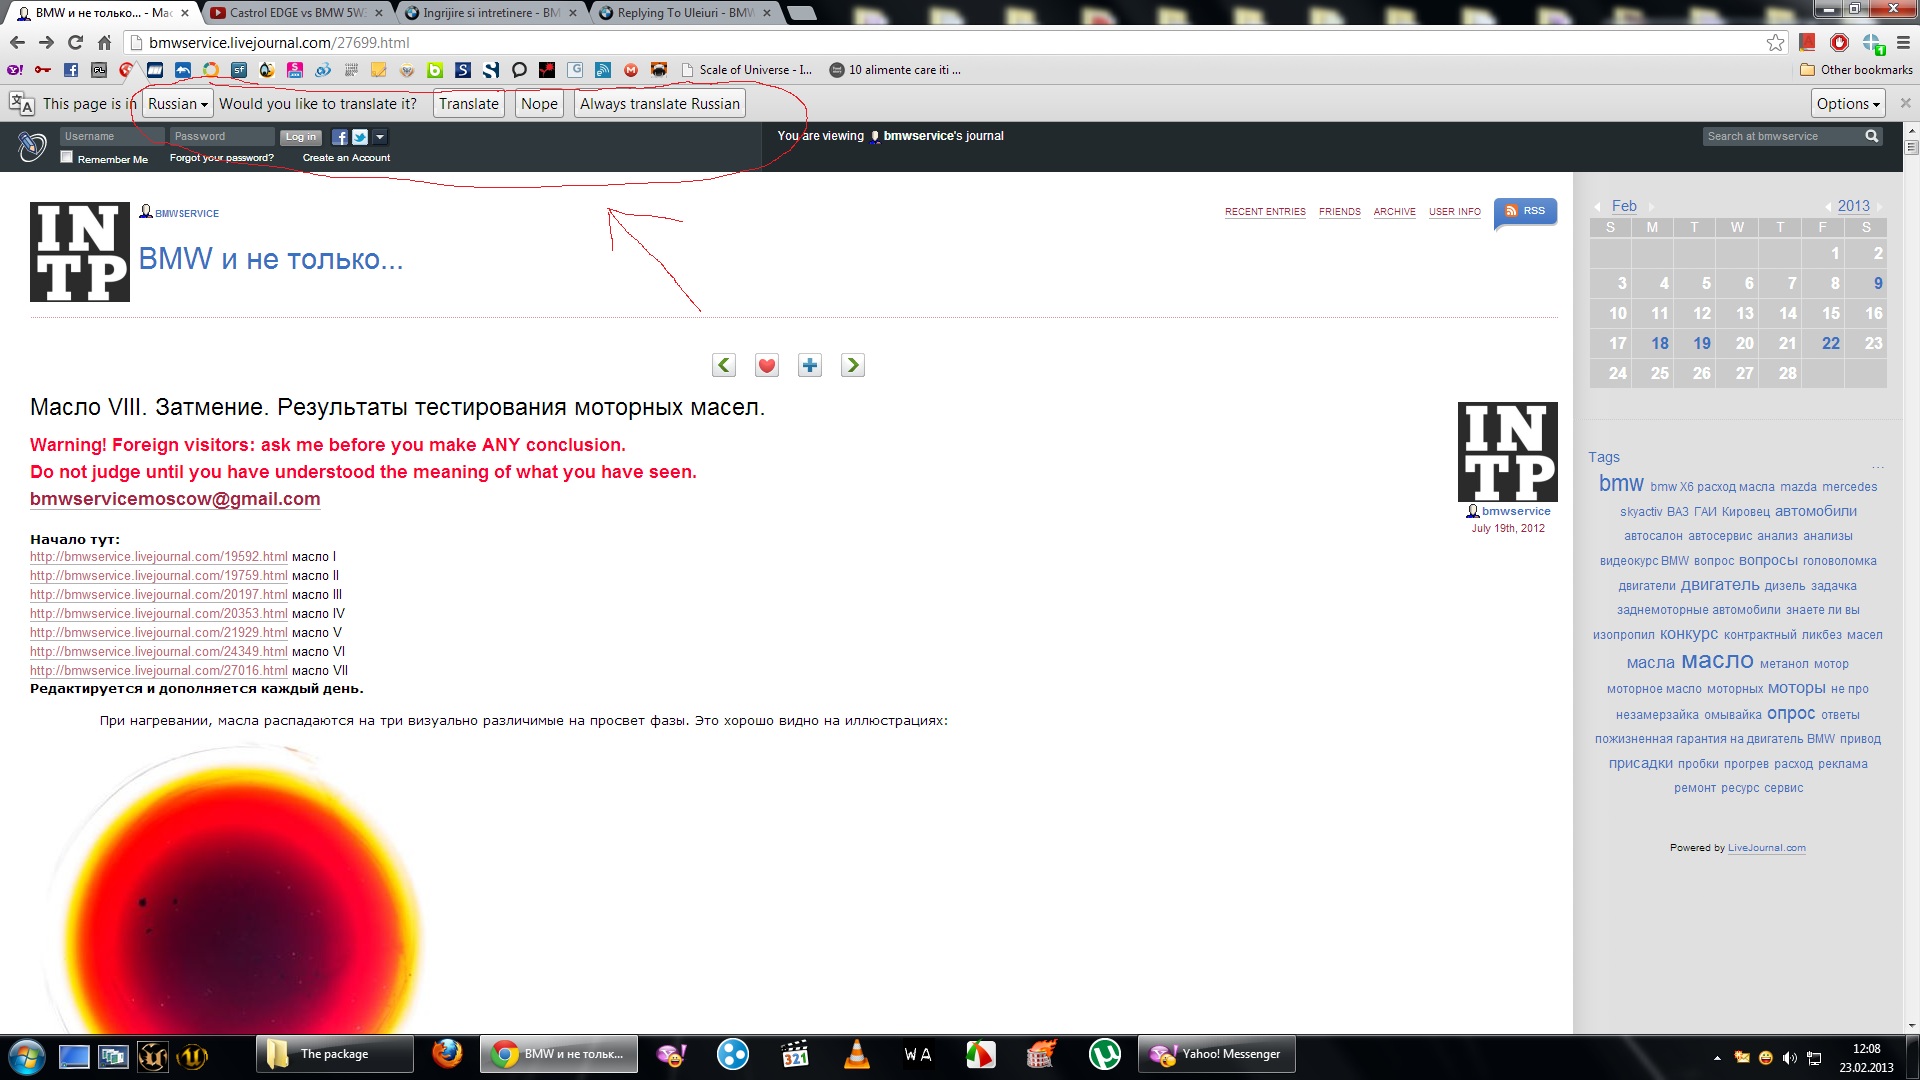Image resolution: width=1920 pixels, height=1080 pixels.
Task: Toggle the Remember Me checkbox
Action: pos(67,157)
